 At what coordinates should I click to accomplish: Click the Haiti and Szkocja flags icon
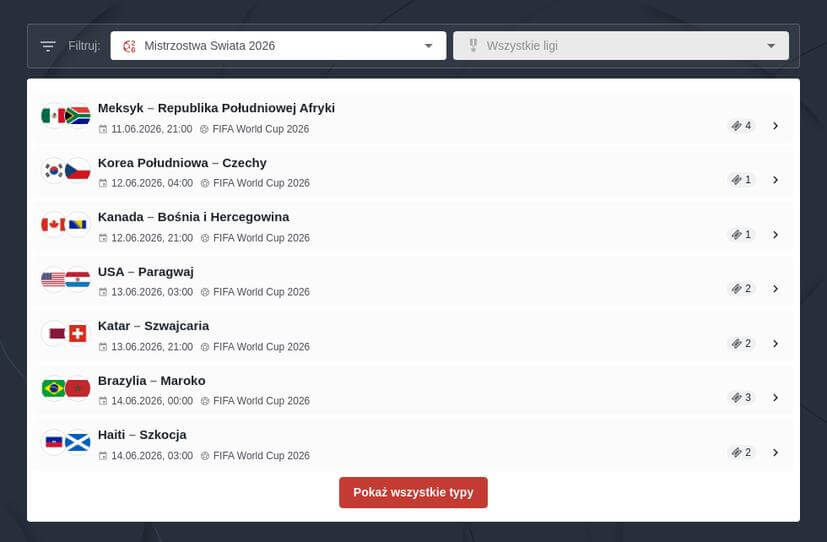[66, 442]
